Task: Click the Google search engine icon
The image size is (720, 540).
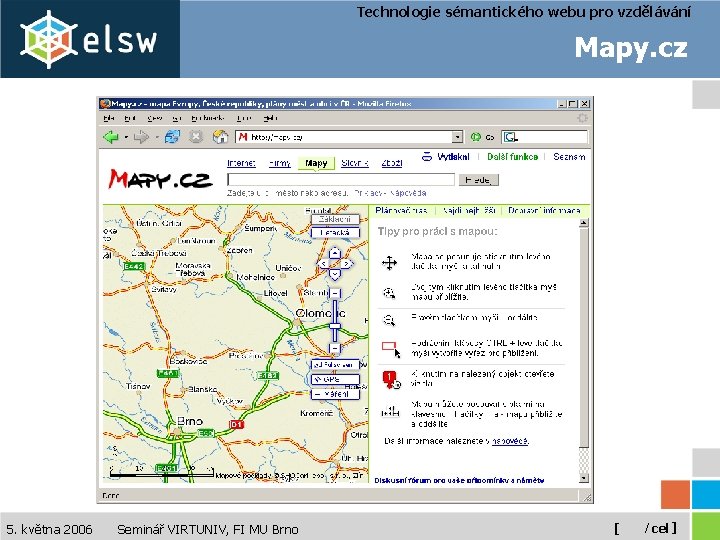Action: pyautogui.click(x=510, y=137)
